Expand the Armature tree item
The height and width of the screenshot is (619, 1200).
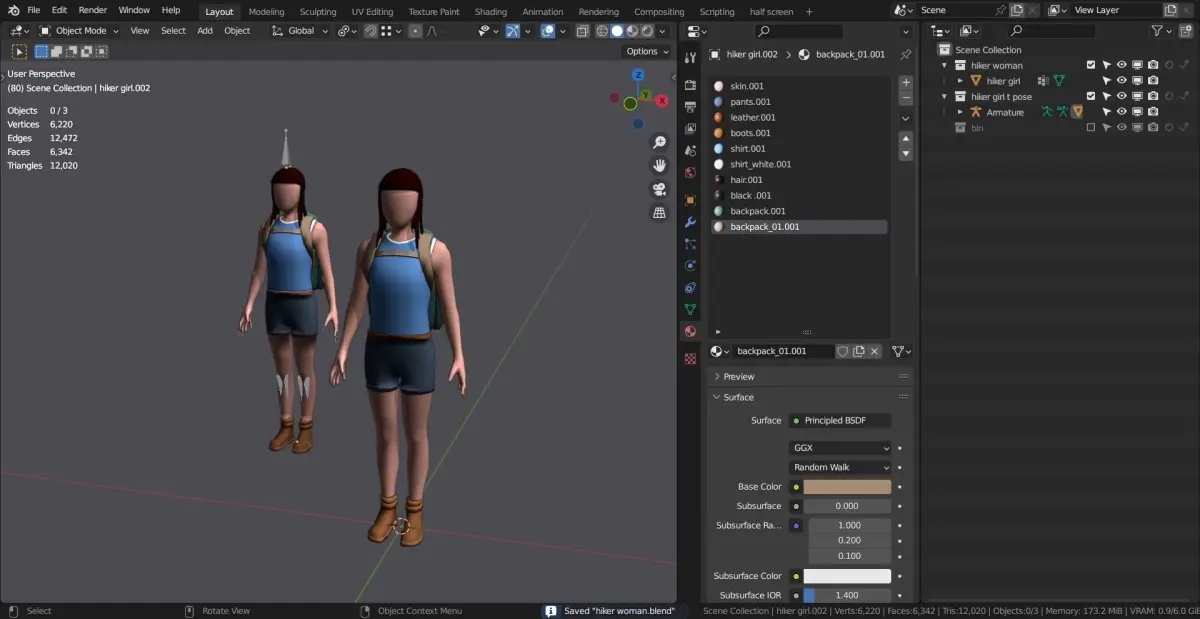[x=960, y=112]
